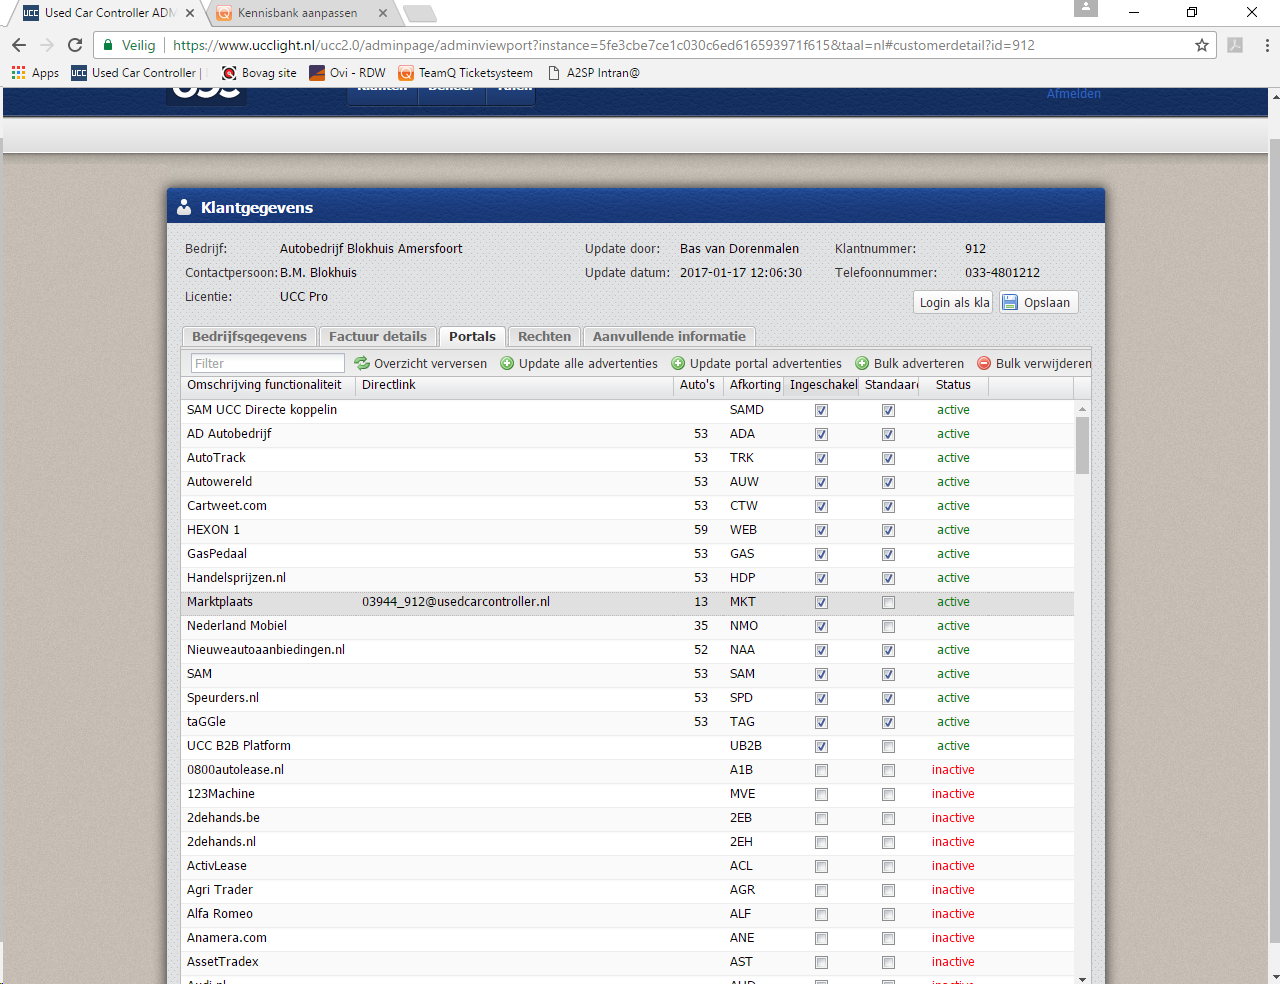1280x984 pixels.
Task: Select the Nieuweautoaanbiedingen.nl row
Action: click(x=629, y=650)
